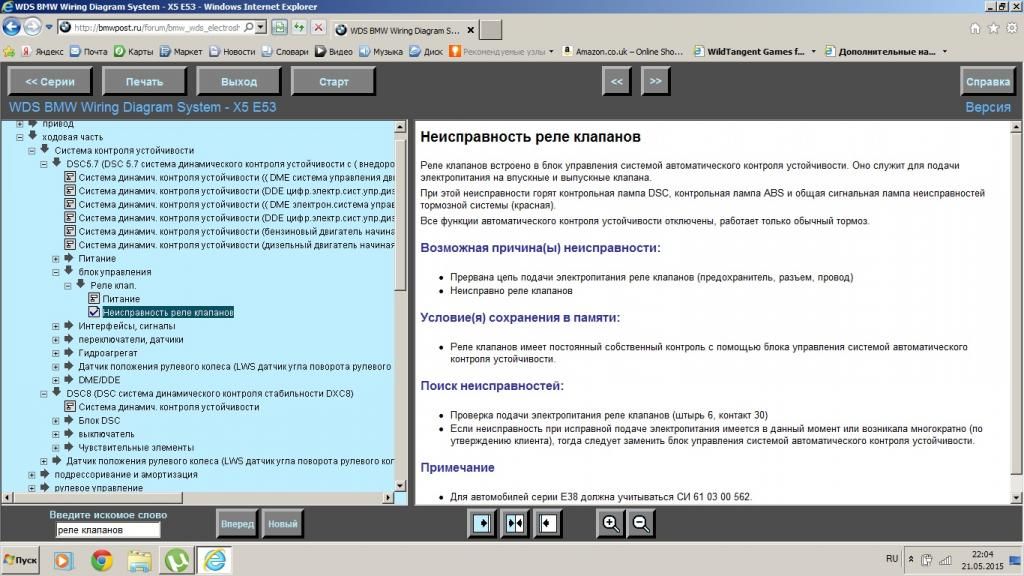Click content pane vertical scrollbar
This screenshot has height=576, width=1024.
(1016, 312)
